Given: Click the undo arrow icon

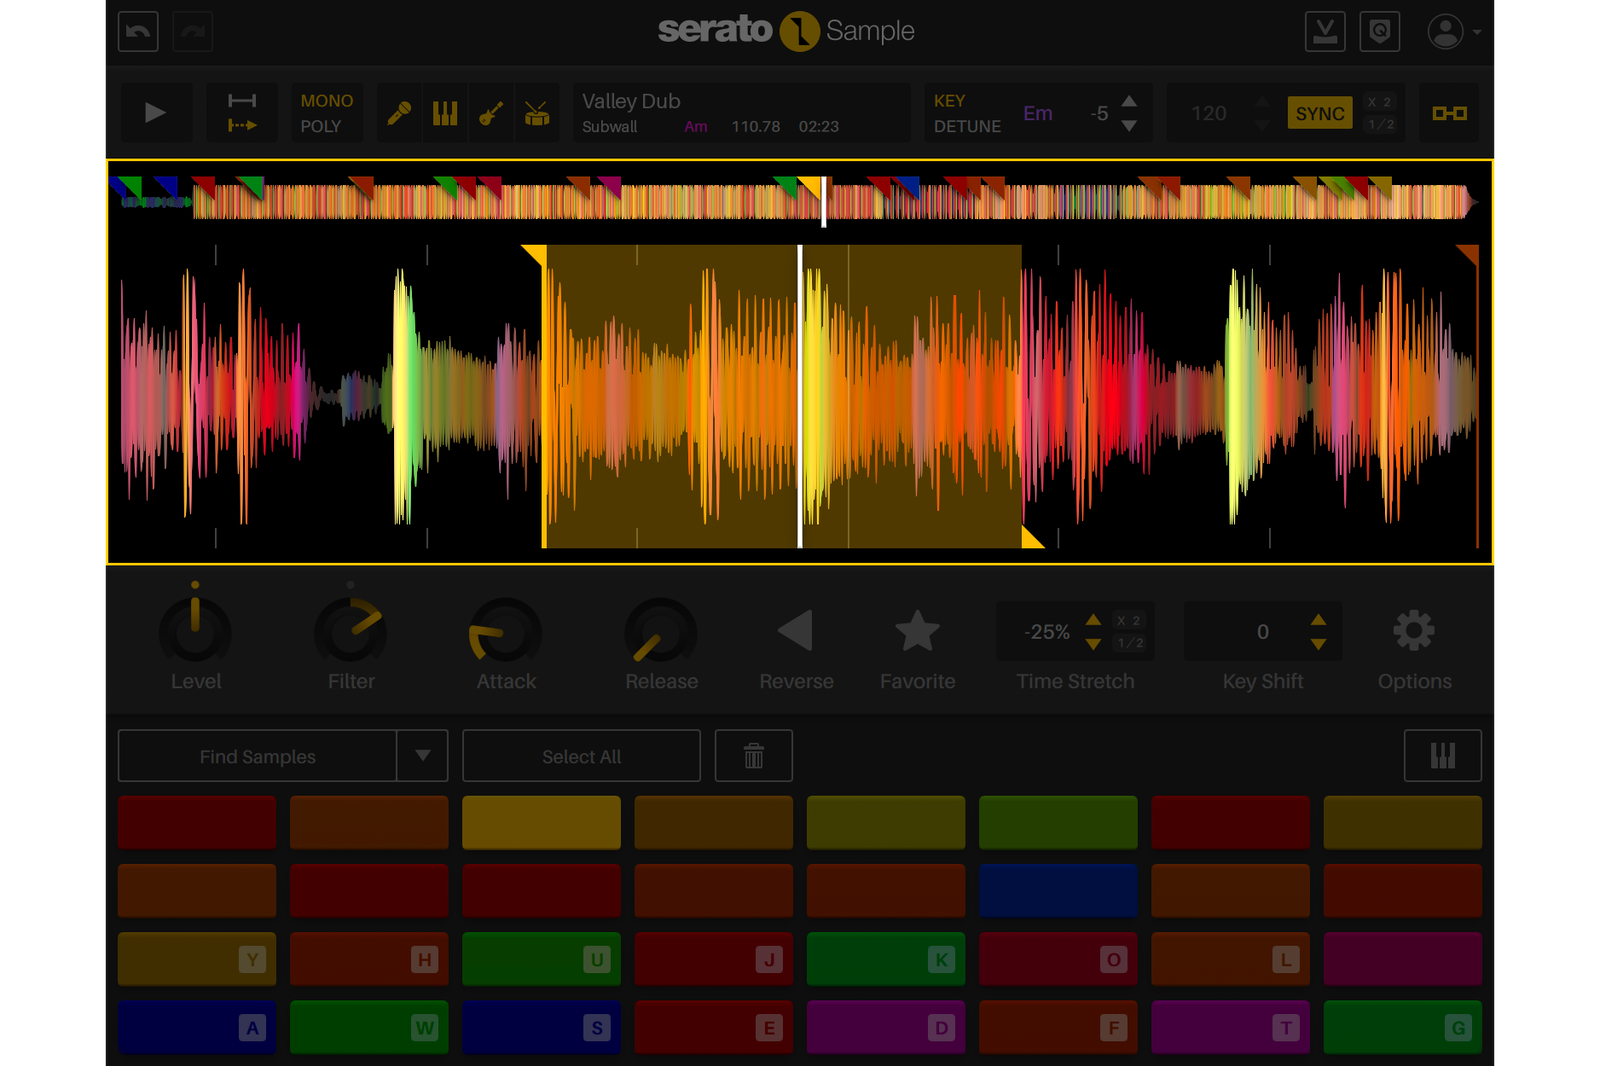Looking at the screenshot, I should [137, 31].
